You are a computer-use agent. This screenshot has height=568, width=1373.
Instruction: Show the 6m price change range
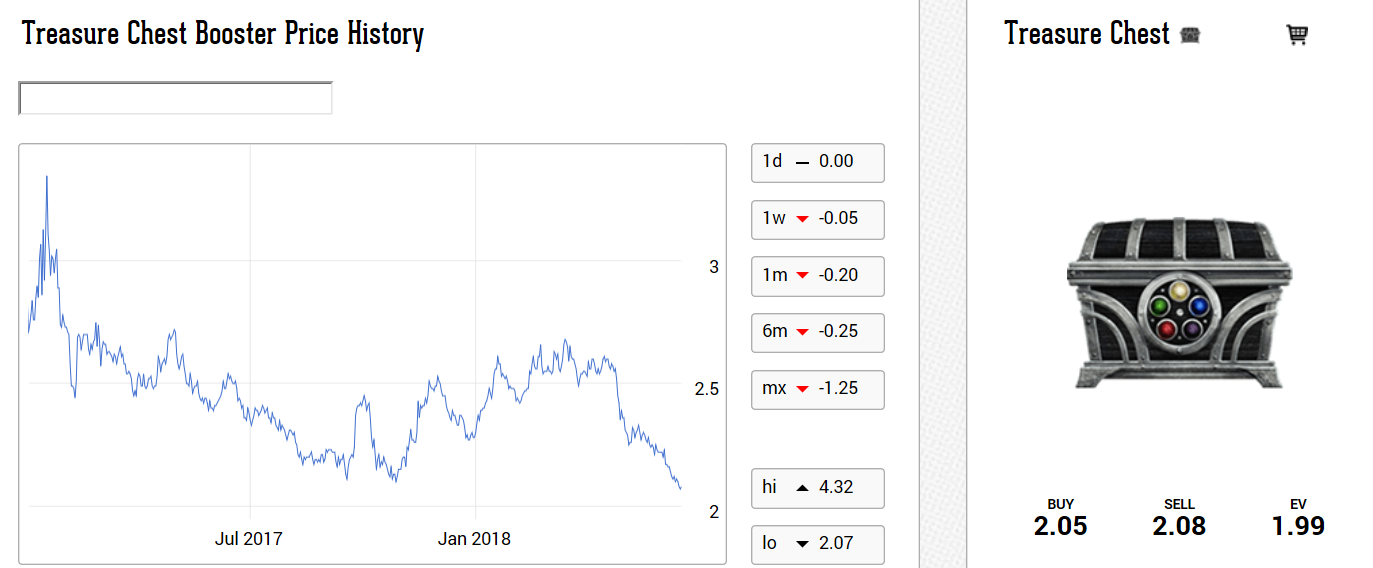pos(817,332)
